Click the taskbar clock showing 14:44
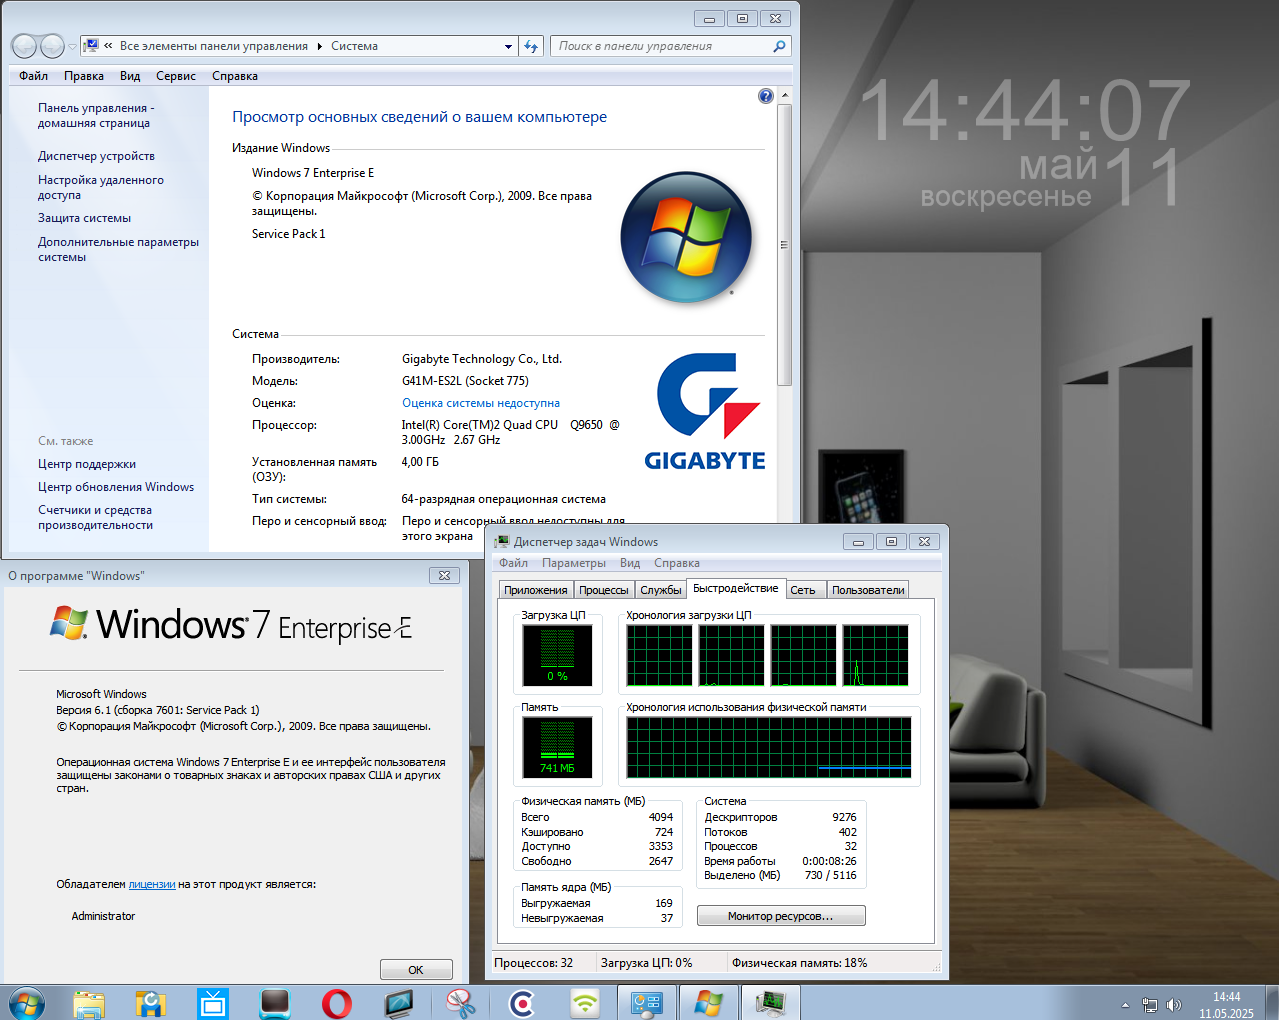Viewport: 1279px width, 1020px height. click(x=1226, y=1005)
